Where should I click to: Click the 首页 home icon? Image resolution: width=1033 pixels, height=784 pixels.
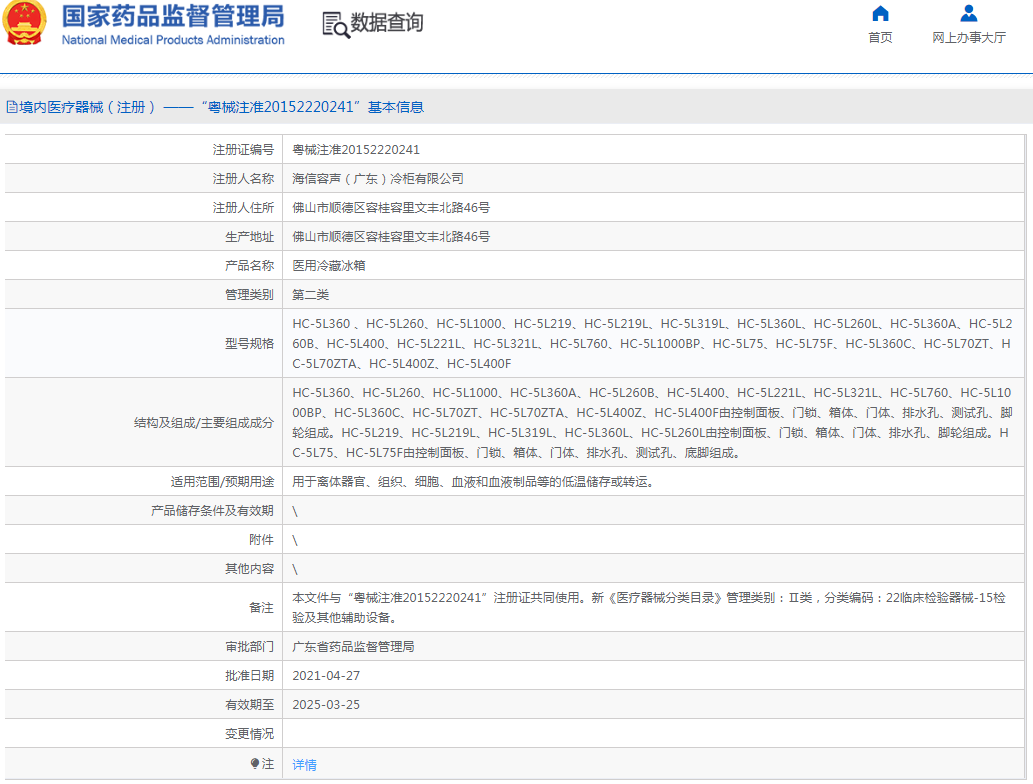click(x=880, y=14)
